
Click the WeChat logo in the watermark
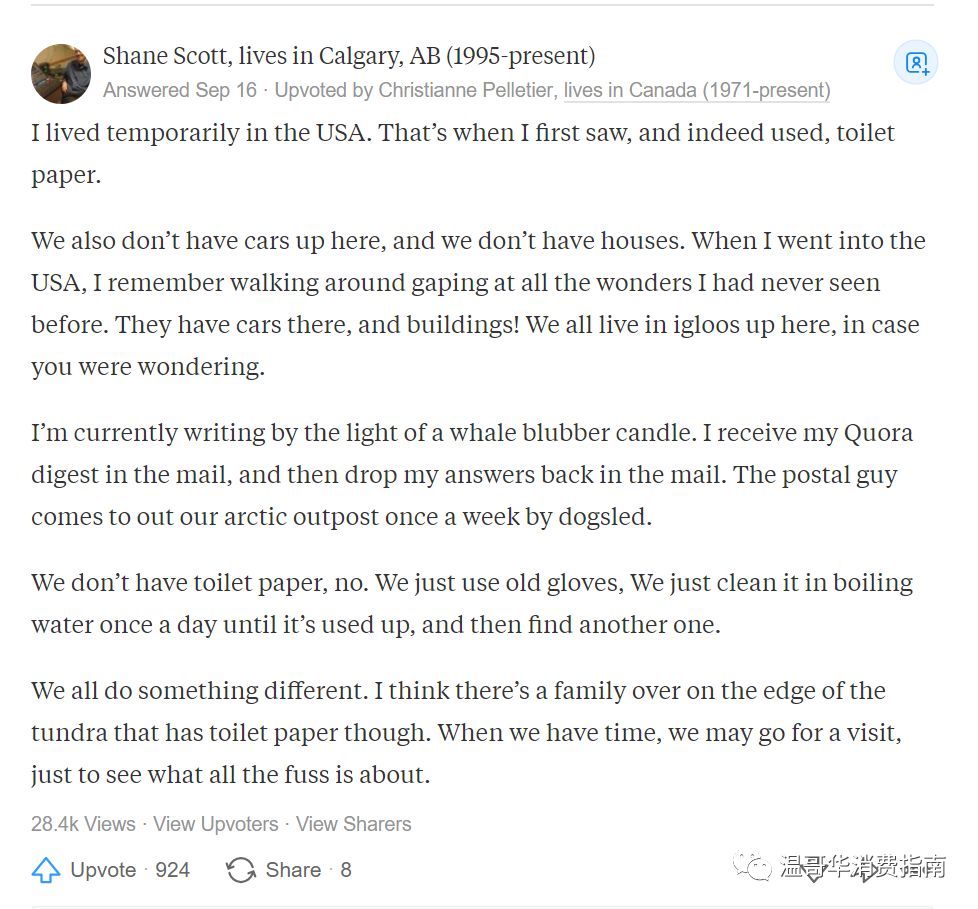coord(752,866)
